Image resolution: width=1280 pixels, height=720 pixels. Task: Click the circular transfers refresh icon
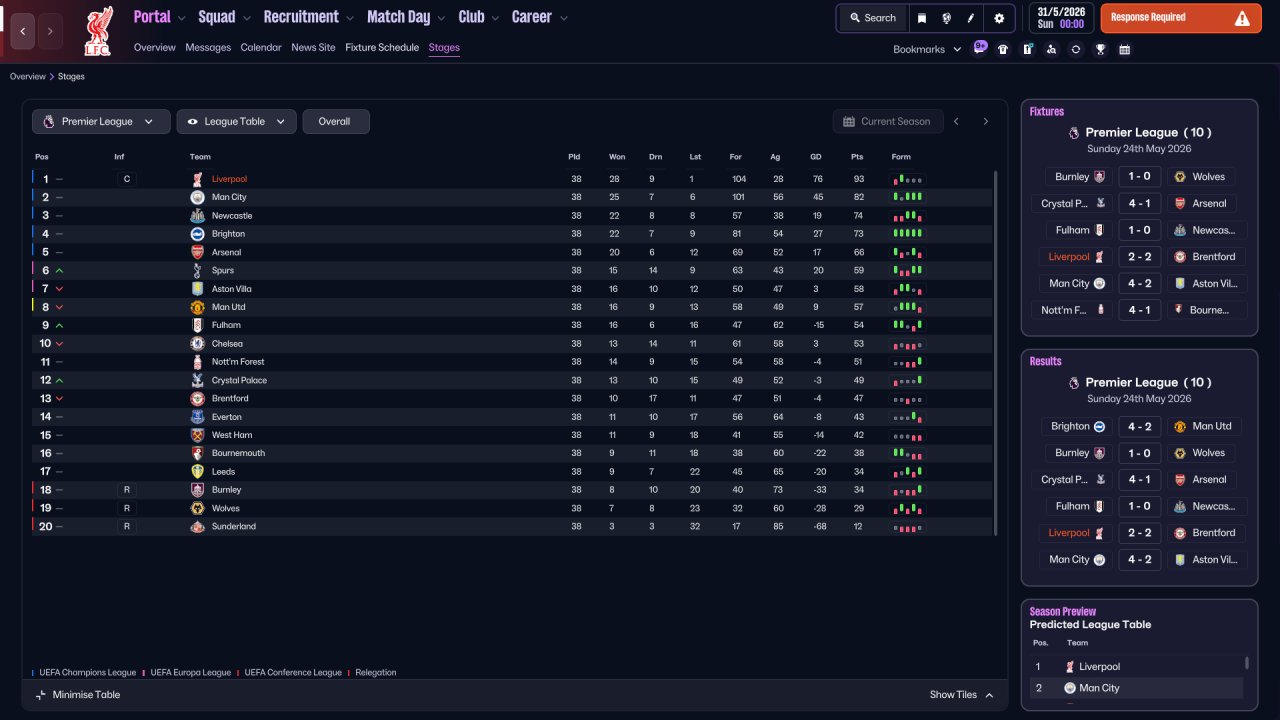click(1075, 49)
